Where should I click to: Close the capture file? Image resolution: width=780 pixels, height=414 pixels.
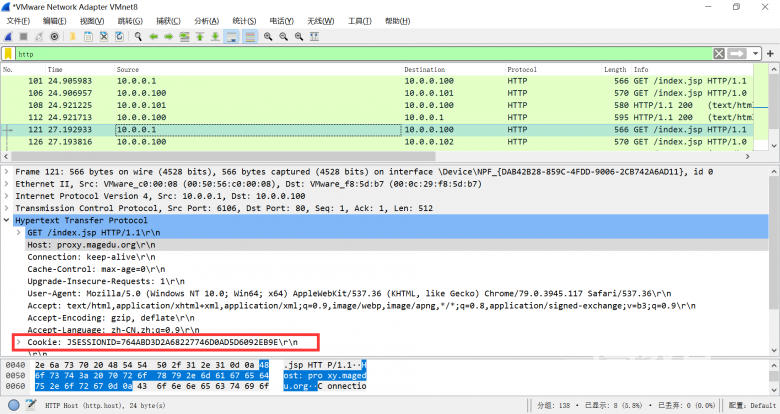(x=103, y=36)
